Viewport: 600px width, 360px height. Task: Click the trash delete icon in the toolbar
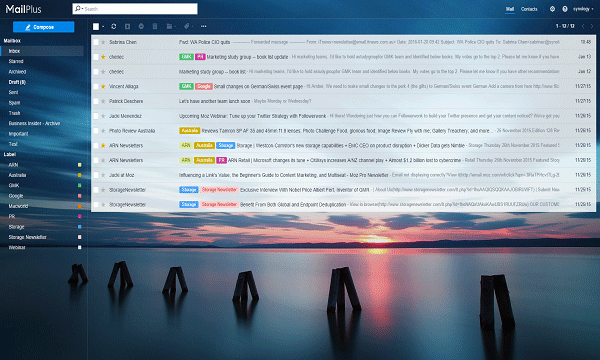click(155, 26)
